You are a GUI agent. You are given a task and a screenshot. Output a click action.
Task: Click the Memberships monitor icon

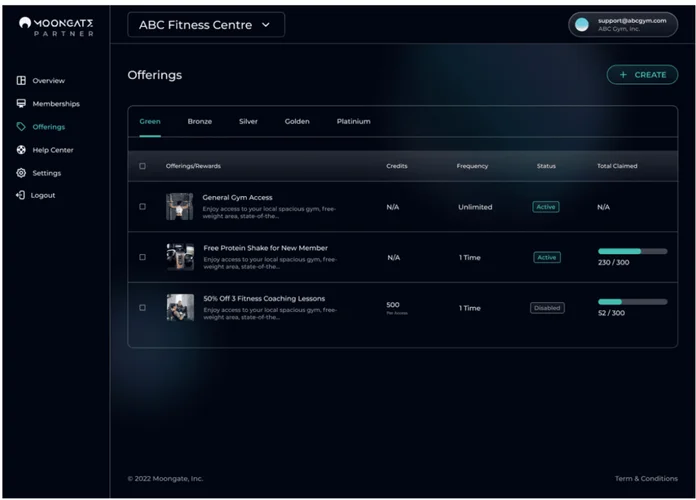click(x=21, y=103)
